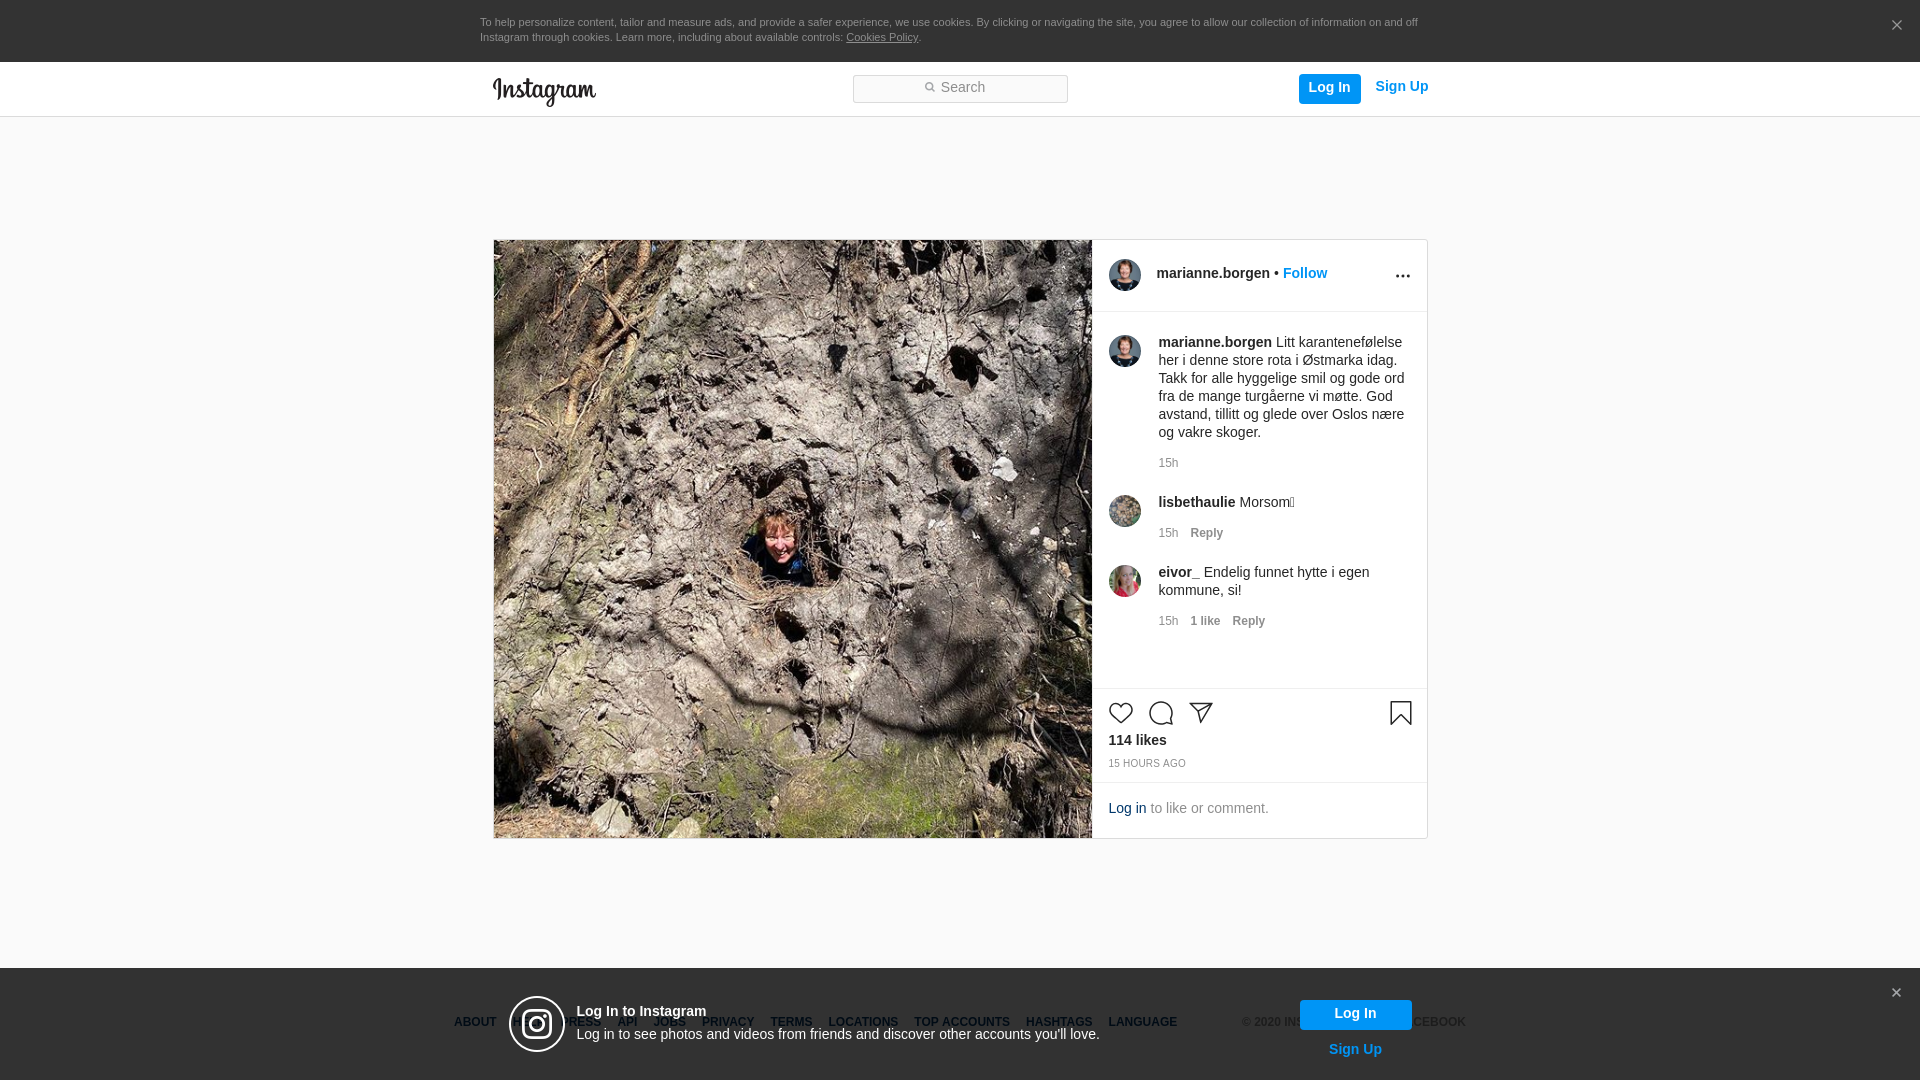Open marianne.borgen profile avatar in post header
The height and width of the screenshot is (1080, 1920).
[1125, 275]
